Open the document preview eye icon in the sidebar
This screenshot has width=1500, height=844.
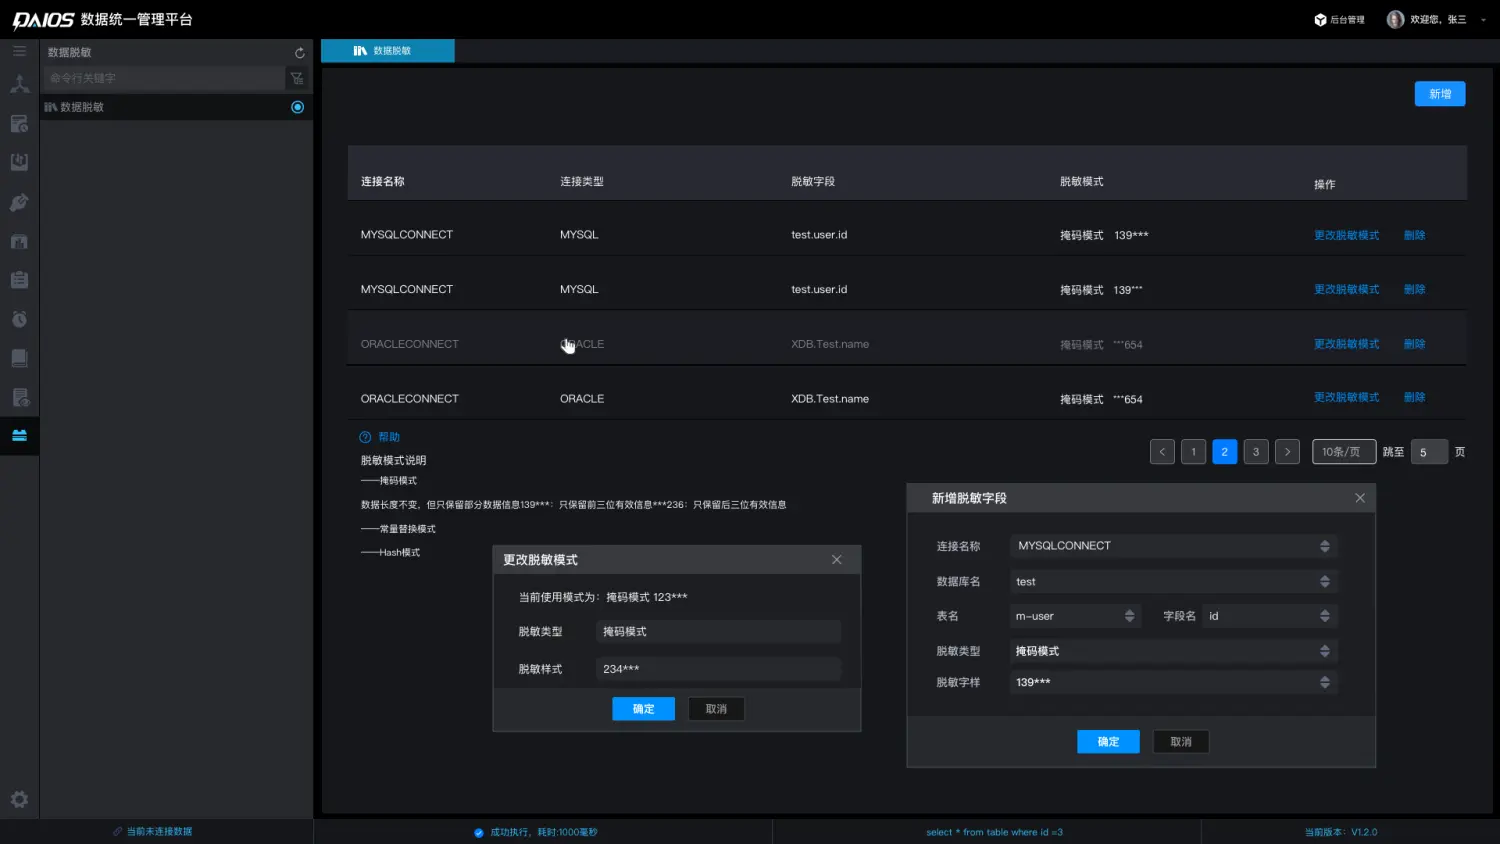[19, 397]
